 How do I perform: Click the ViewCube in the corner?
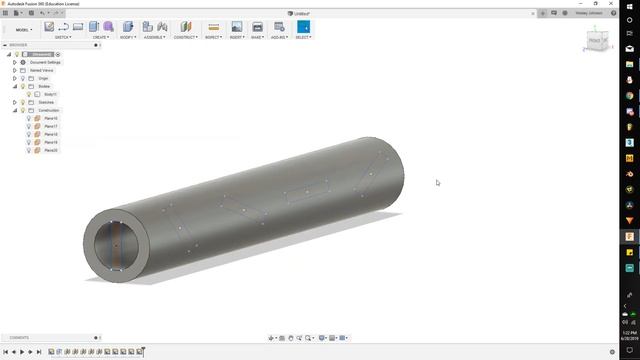coord(597,40)
